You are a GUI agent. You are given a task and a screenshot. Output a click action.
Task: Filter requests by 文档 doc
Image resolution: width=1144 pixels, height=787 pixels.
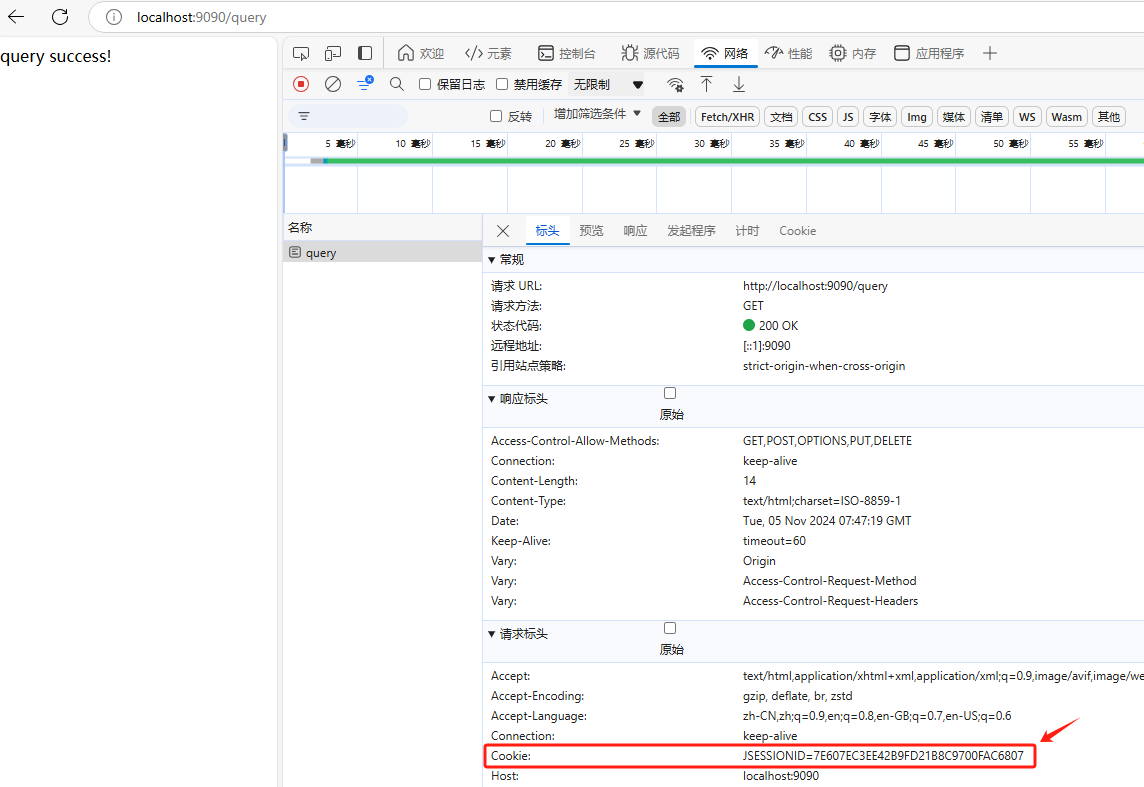click(x=781, y=117)
